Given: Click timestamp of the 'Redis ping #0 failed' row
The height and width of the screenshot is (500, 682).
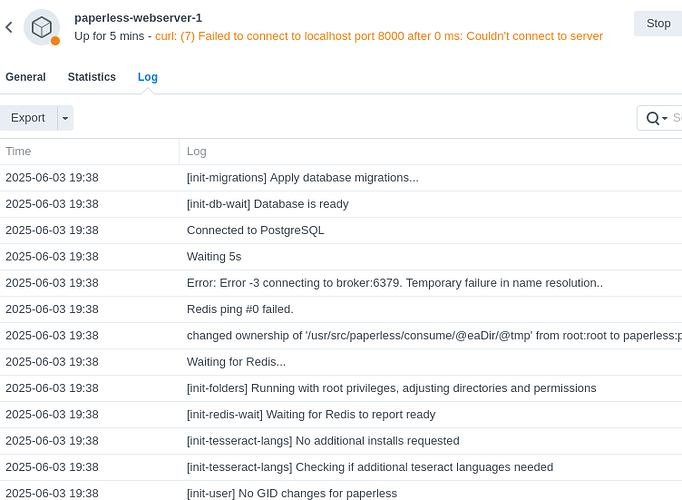Looking at the screenshot, I should click(52, 309).
